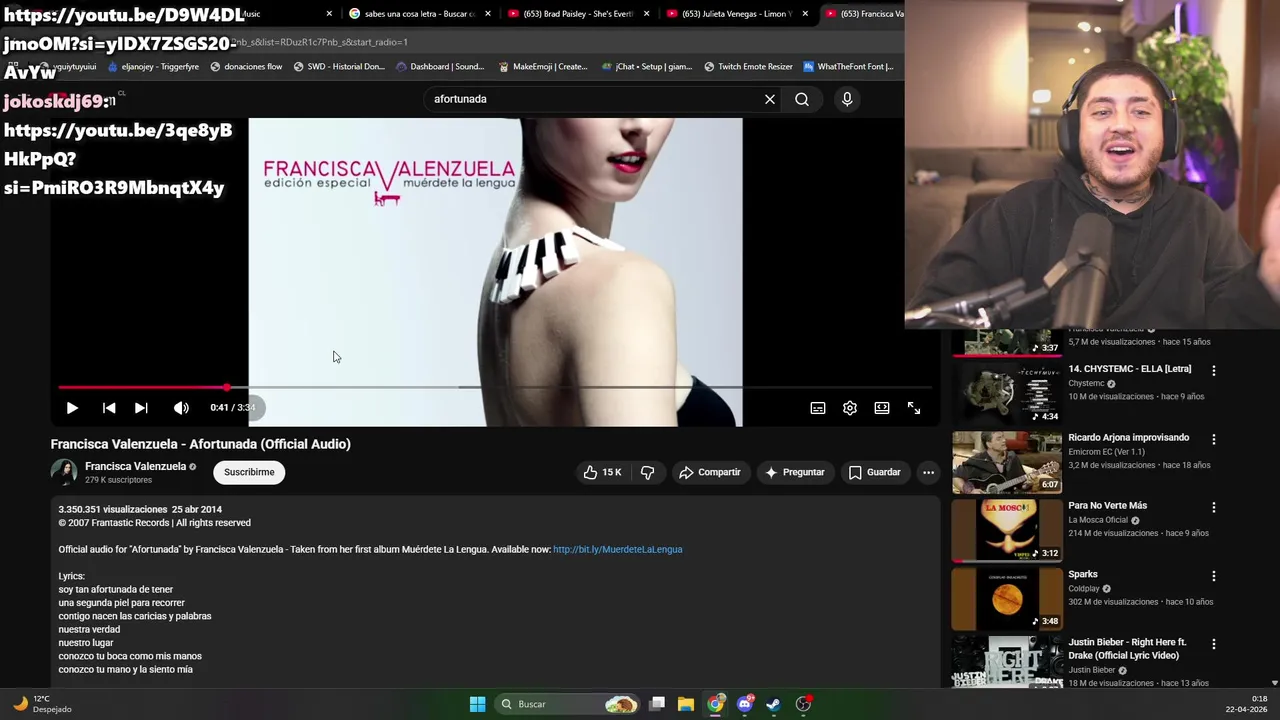Seek on the red video progress bar

tap(495, 387)
